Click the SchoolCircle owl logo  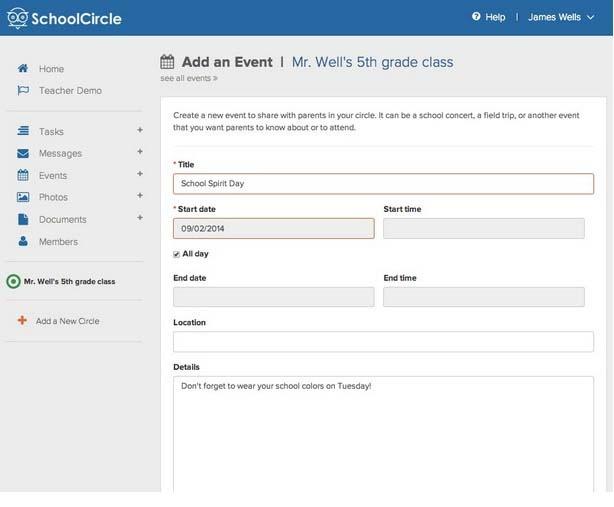tap(18, 18)
